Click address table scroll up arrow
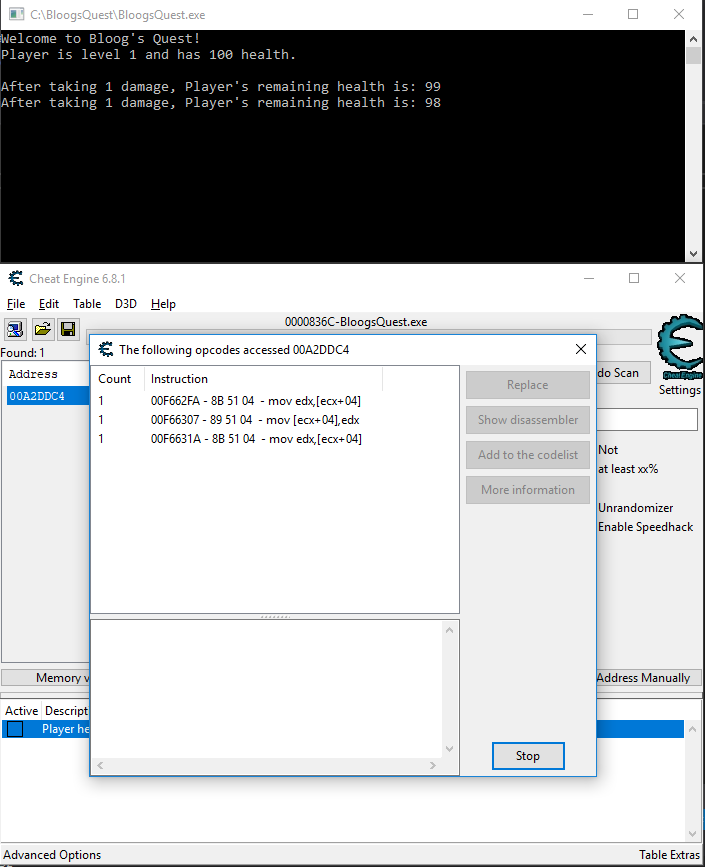 692,729
